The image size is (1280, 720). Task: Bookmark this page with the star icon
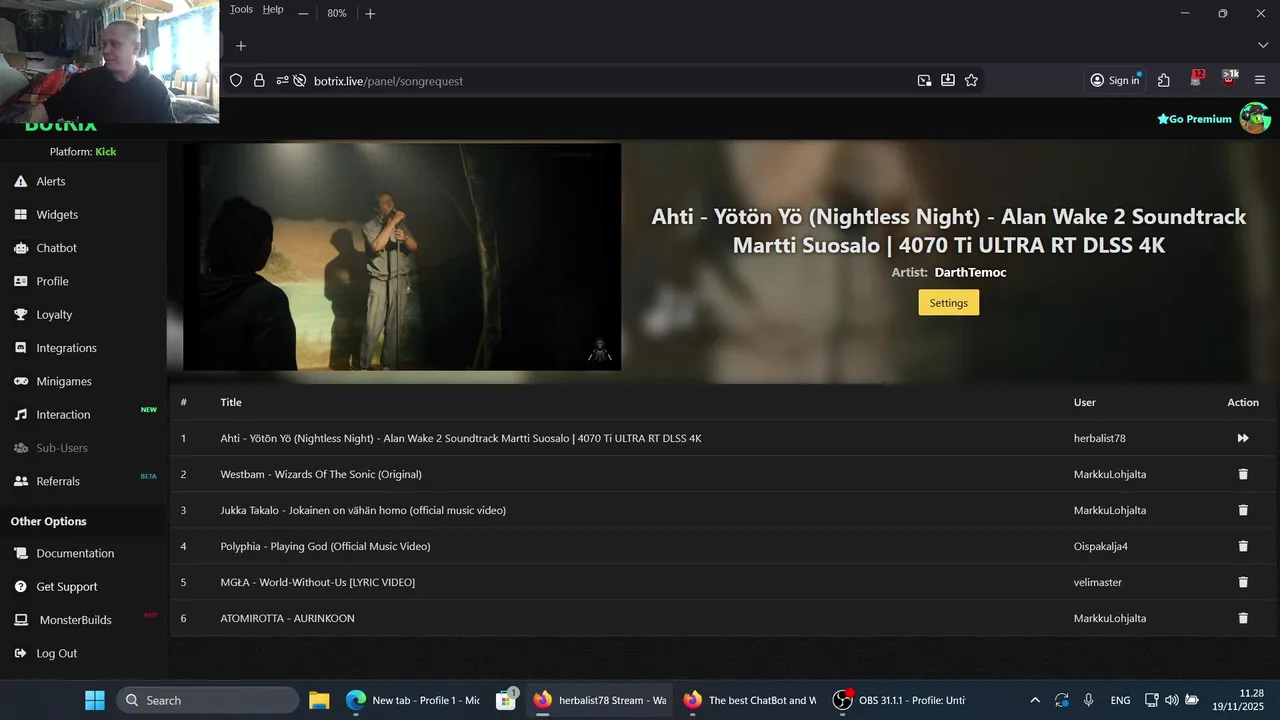971,81
